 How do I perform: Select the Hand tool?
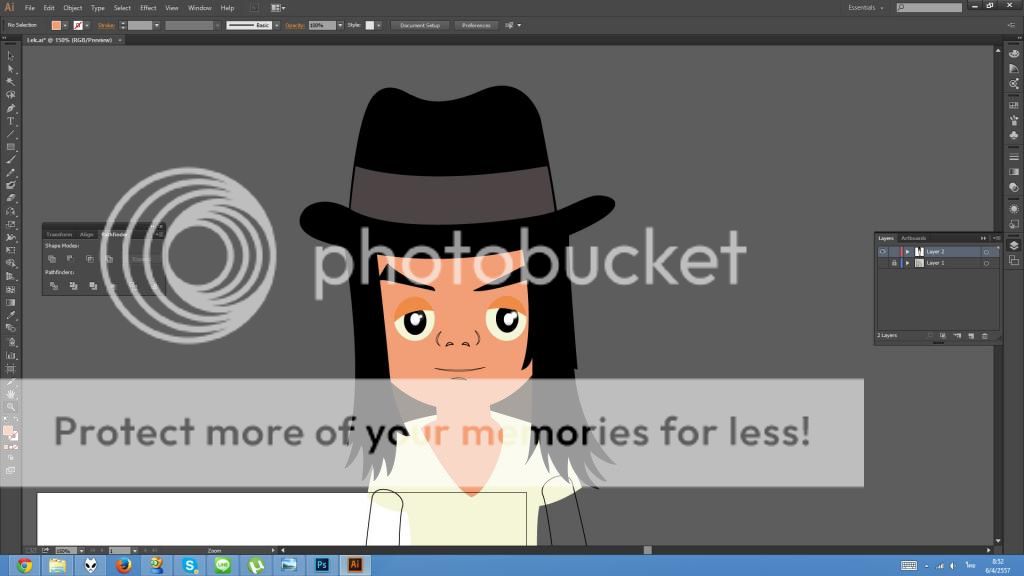tap(10, 394)
